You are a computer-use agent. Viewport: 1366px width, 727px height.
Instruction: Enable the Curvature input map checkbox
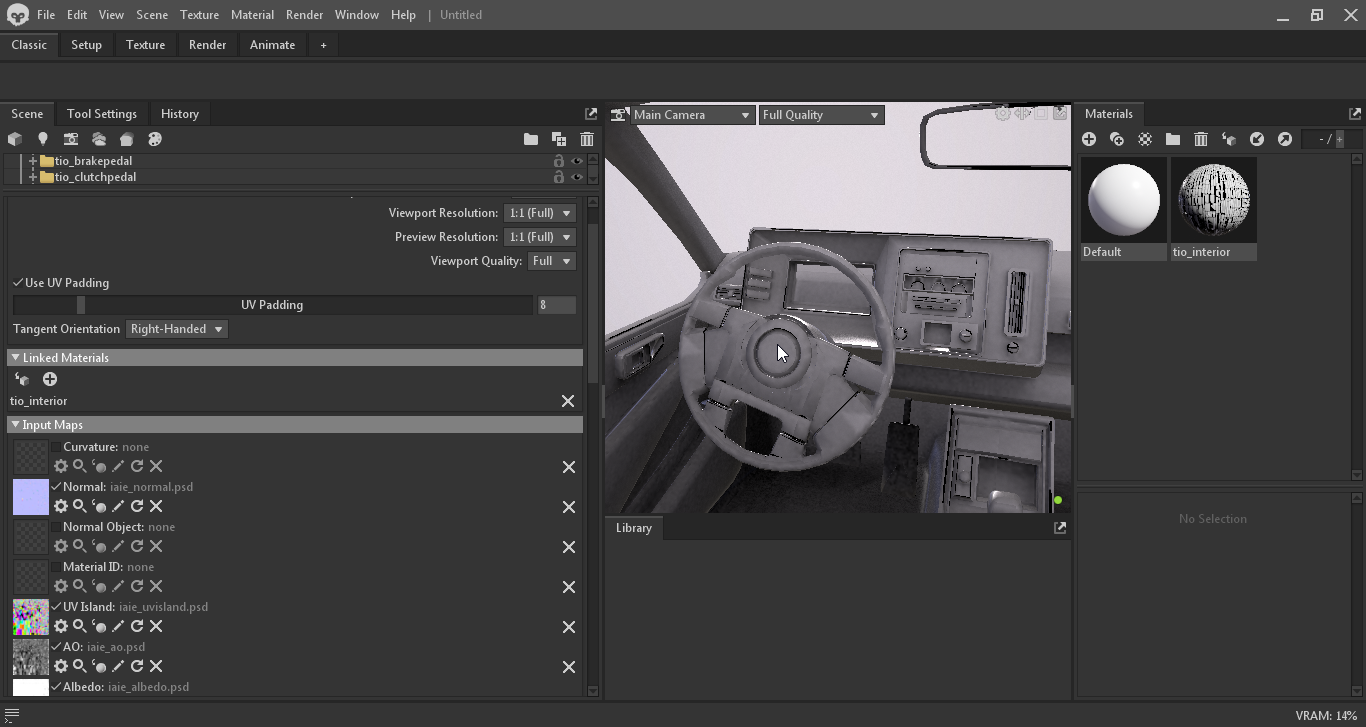[56, 447]
